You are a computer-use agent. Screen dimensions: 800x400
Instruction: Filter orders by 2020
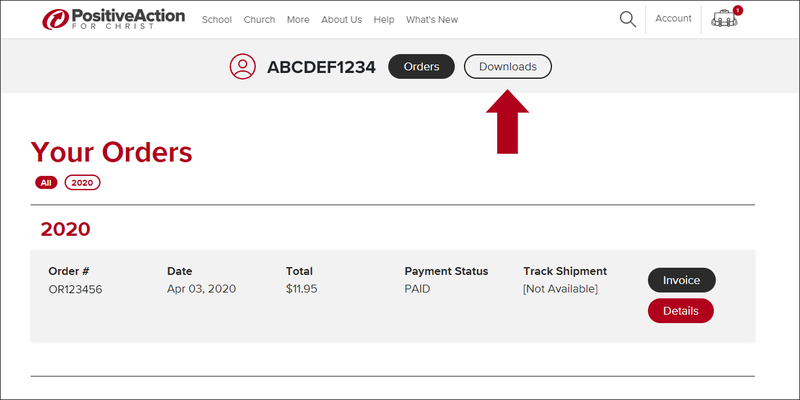click(x=83, y=183)
